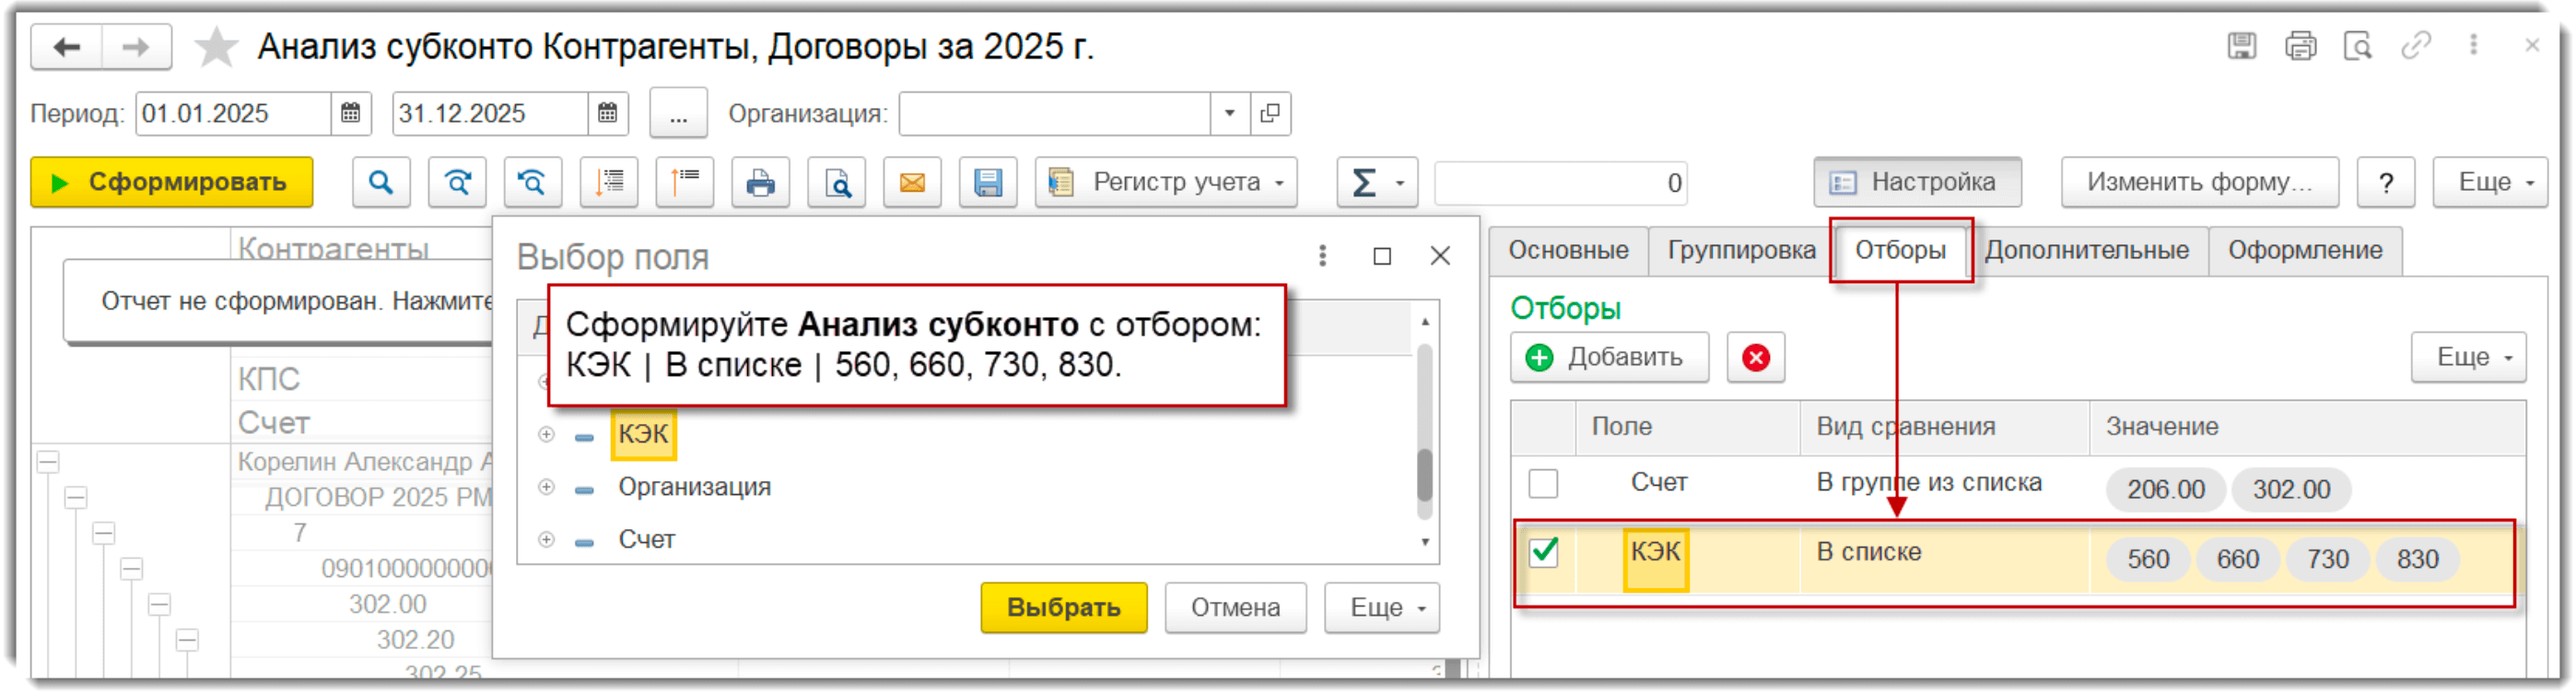Collapse the Корелин Александр tree row
The image size is (2576, 695).
[x=48, y=462]
